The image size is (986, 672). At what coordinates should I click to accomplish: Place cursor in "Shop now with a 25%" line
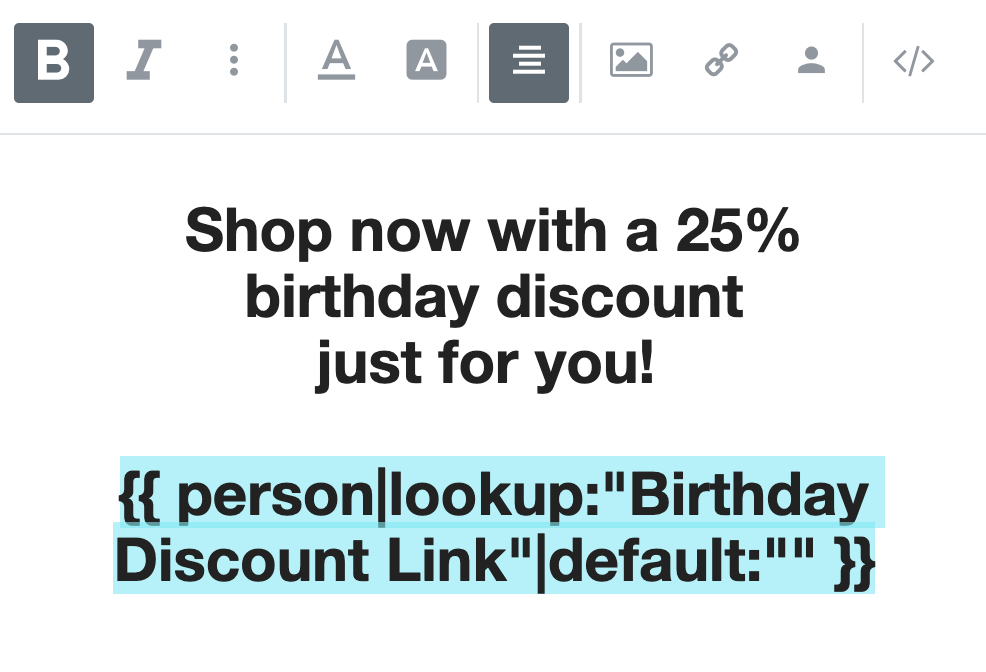coord(492,233)
